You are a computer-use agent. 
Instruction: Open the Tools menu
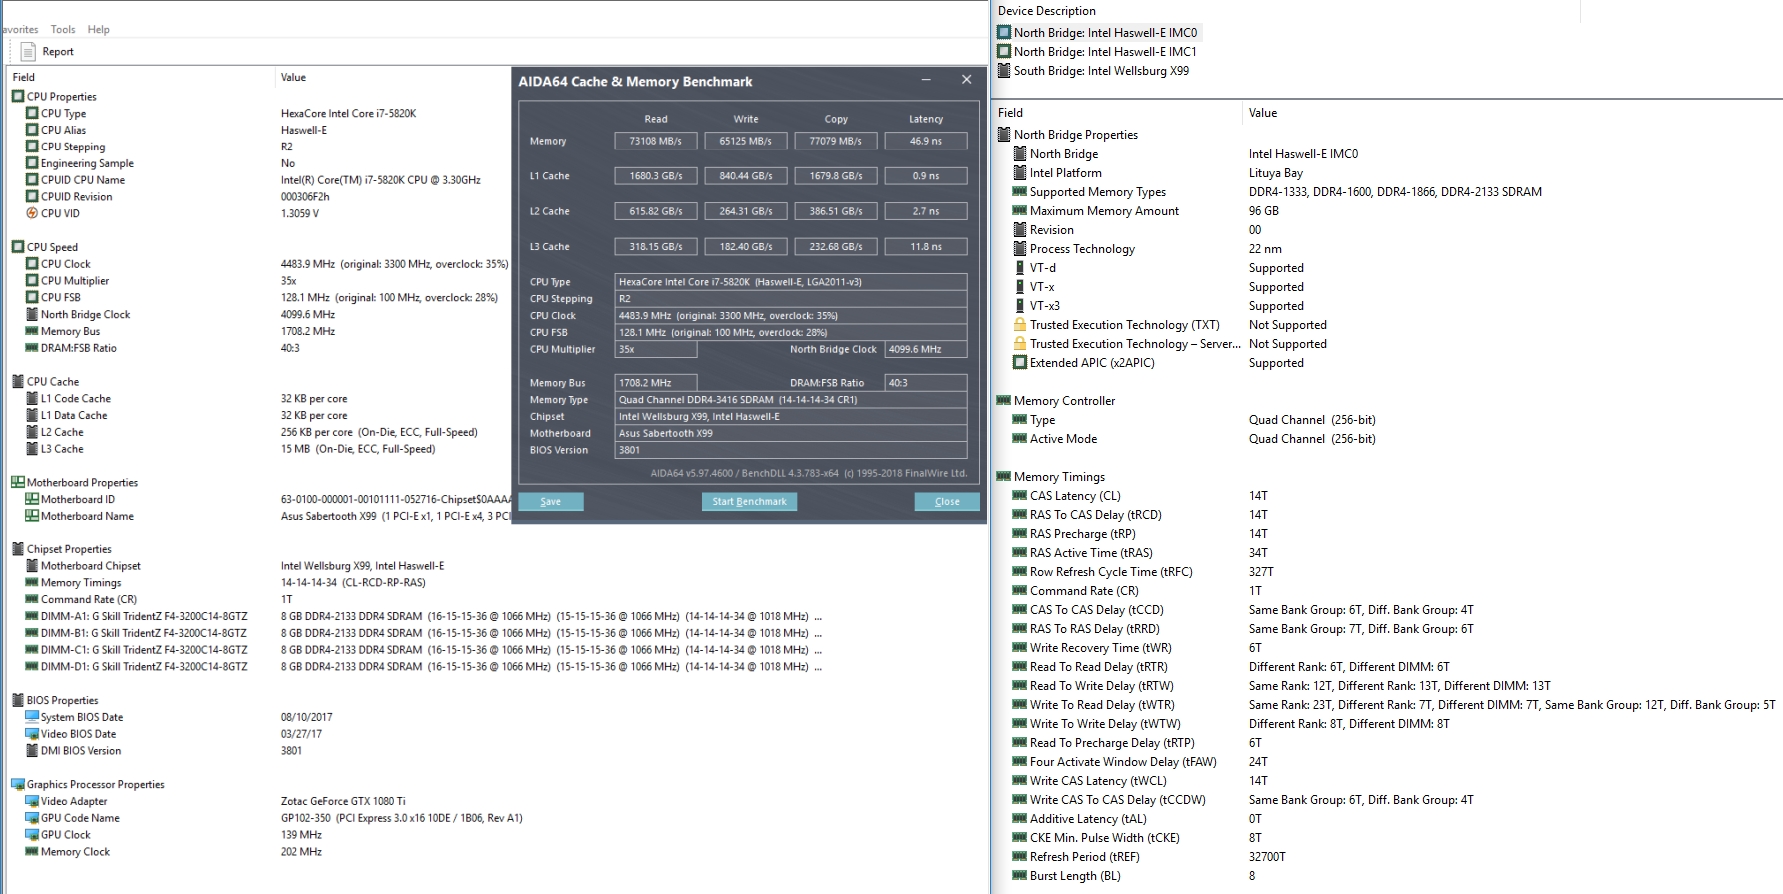tap(63, 30)
